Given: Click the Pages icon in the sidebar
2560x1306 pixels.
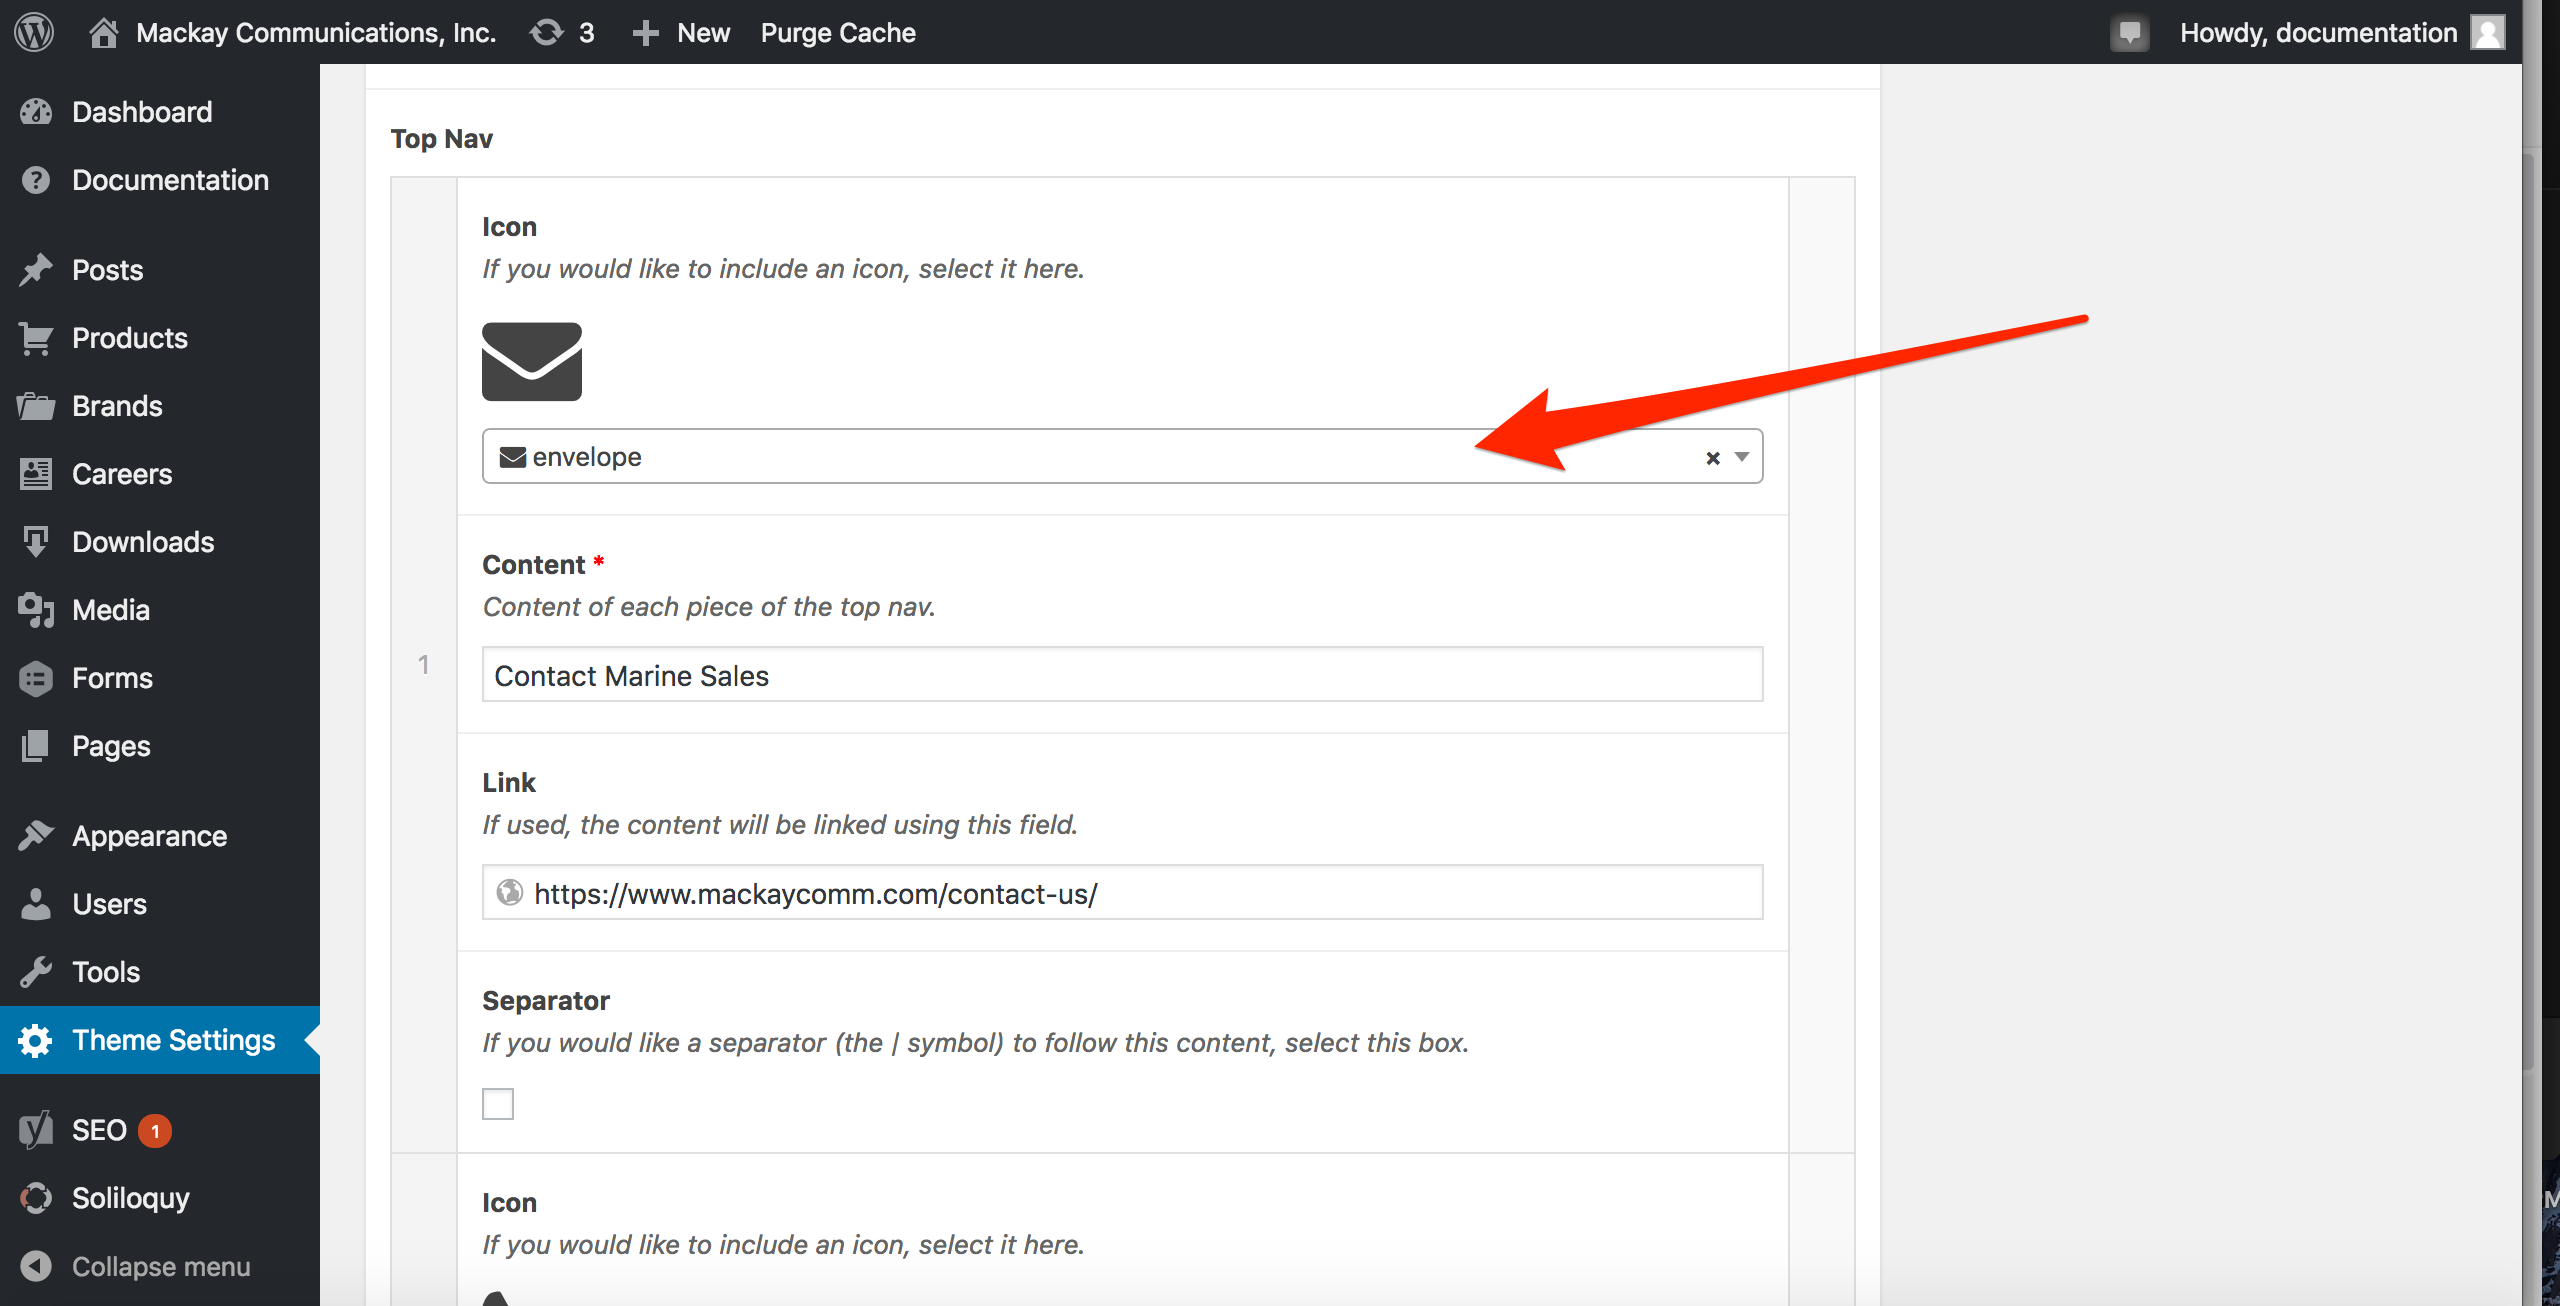Looking at the screenshot, I should pos(36,746).
